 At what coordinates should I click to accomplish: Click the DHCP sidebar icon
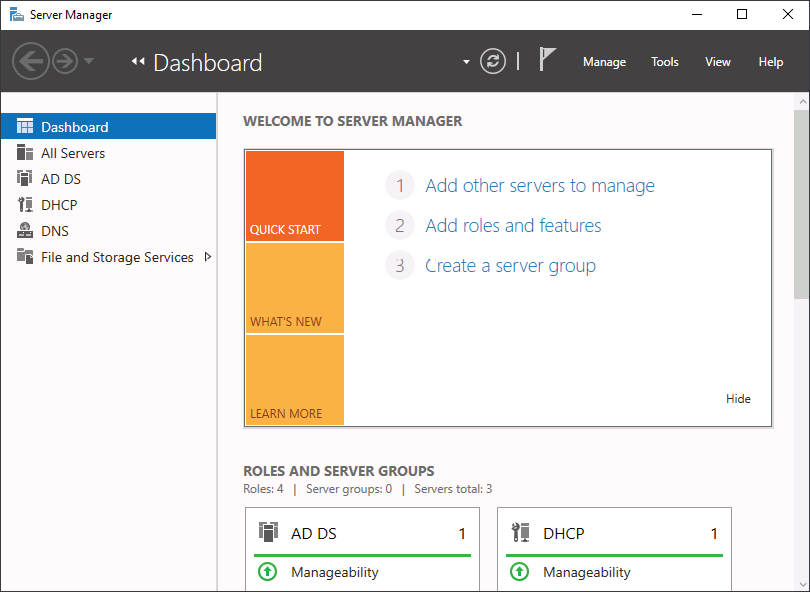tap(25, 205)
